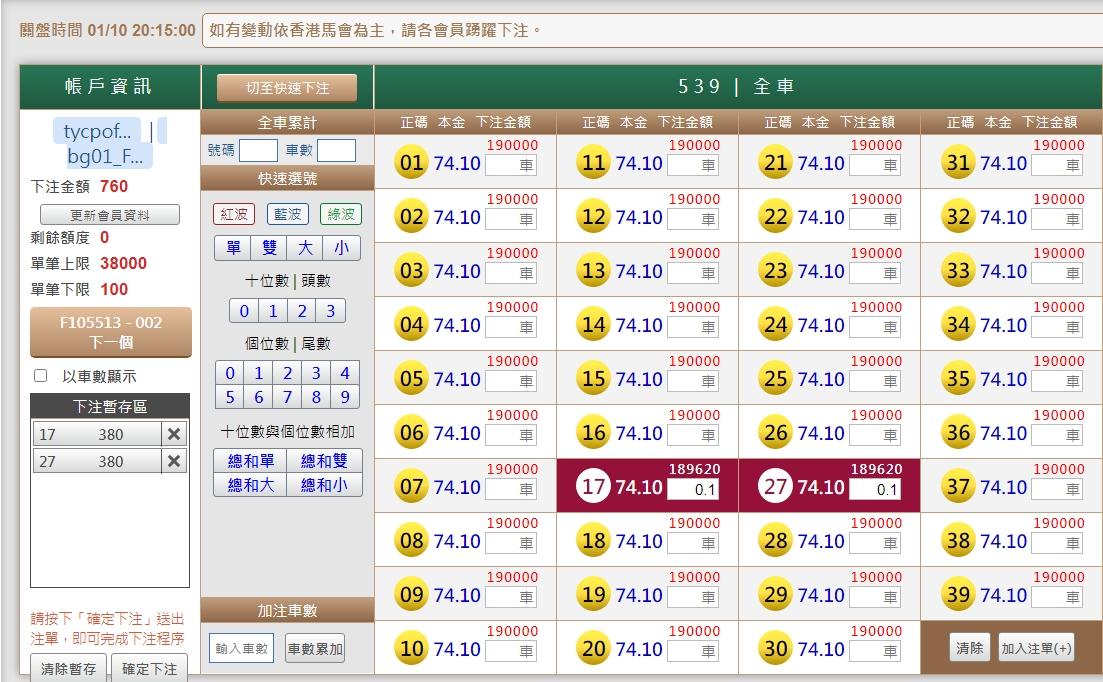Select yellow number ball 24
This screenshot has height=682, width=1103.
776,324
